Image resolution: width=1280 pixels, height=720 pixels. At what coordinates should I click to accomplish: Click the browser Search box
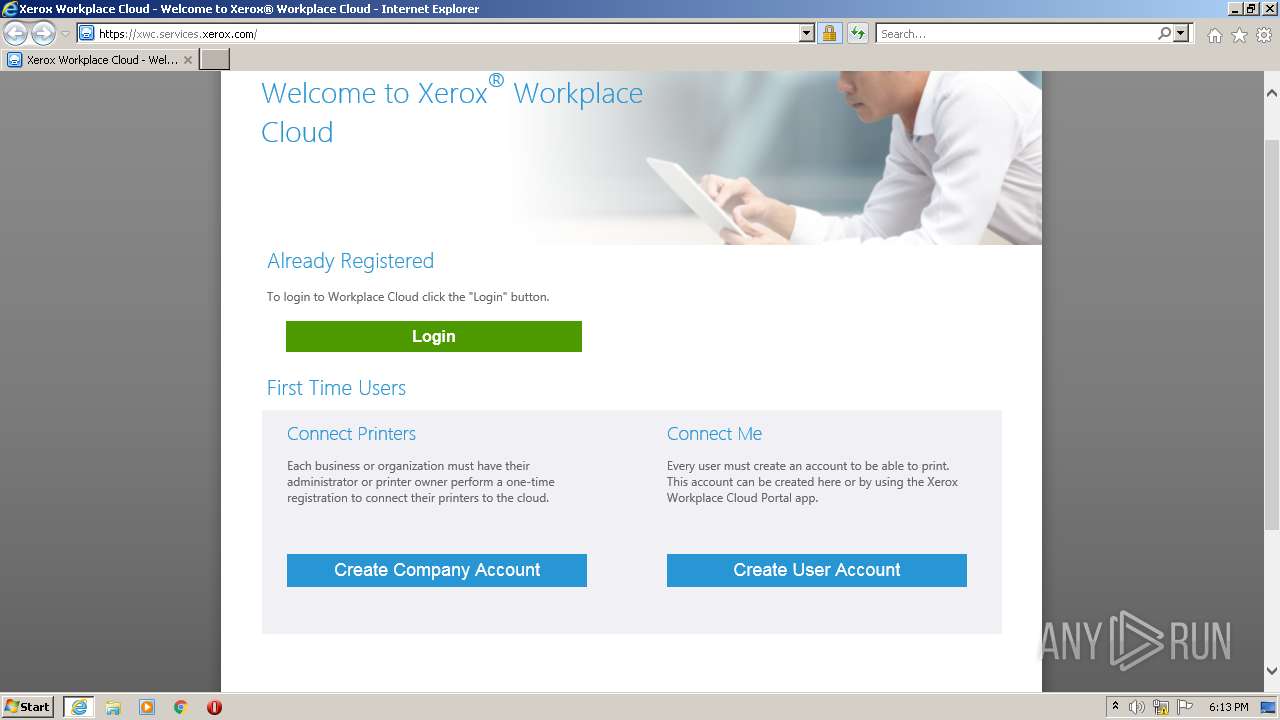(1016, 34)
